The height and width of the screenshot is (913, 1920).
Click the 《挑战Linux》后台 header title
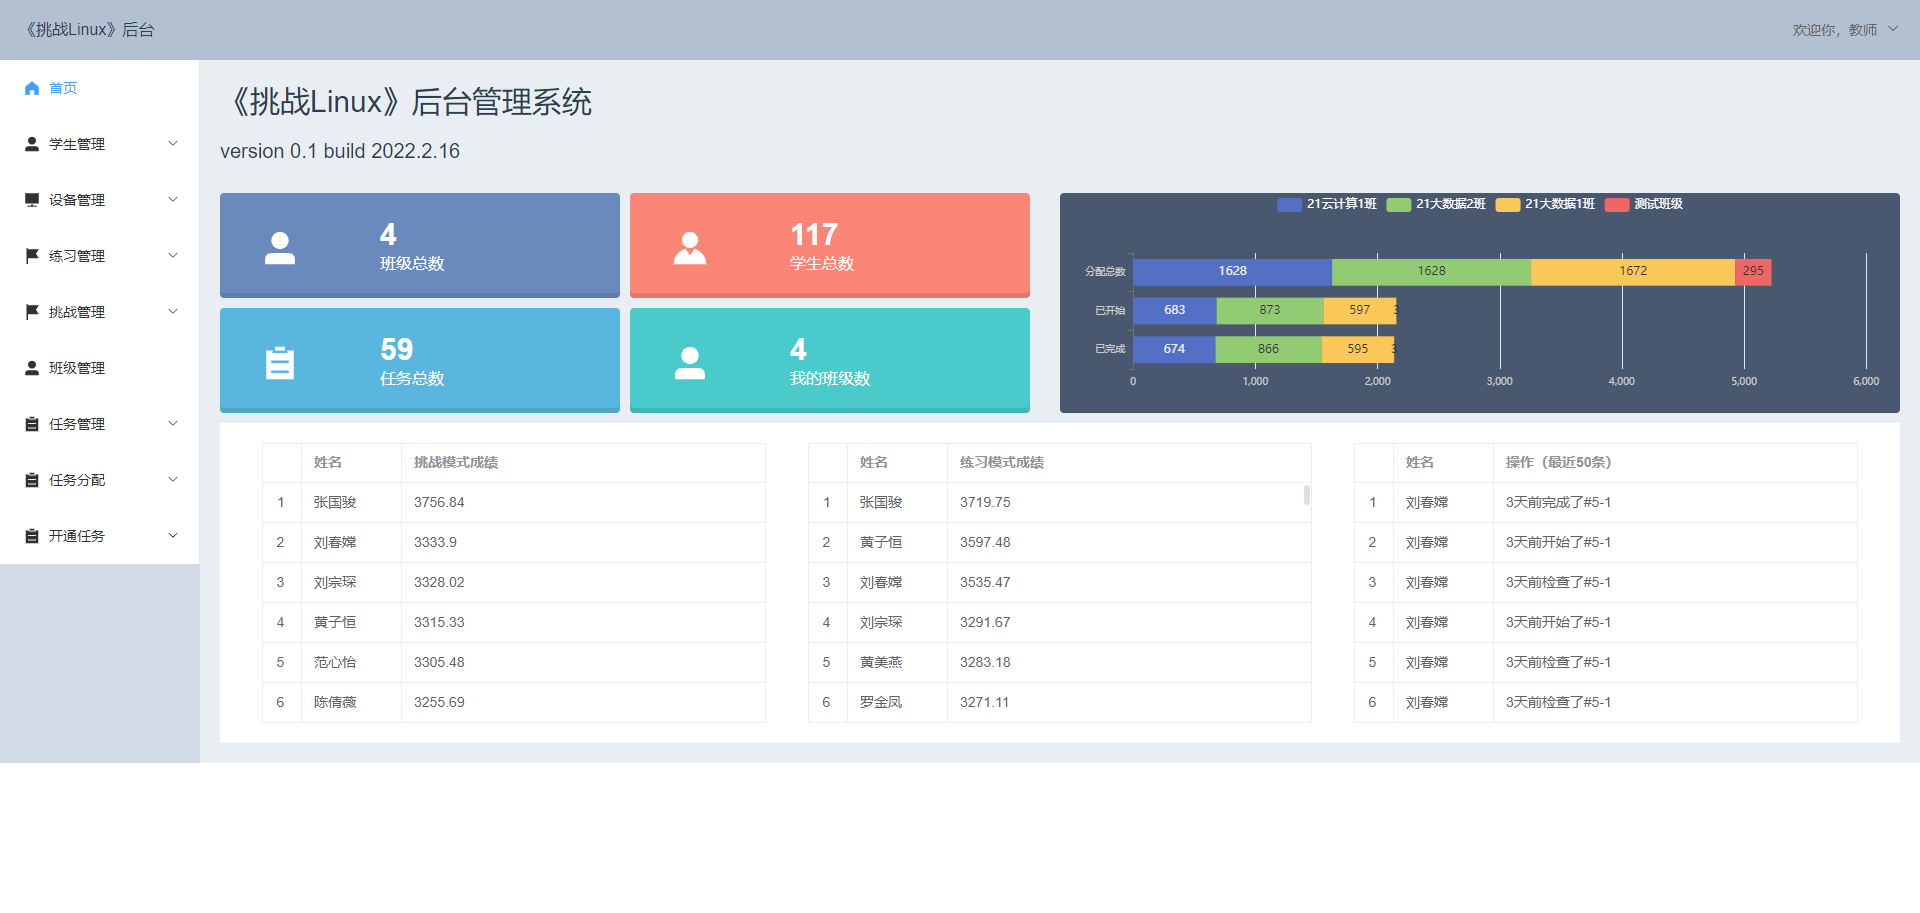click(x=88, y=30)
